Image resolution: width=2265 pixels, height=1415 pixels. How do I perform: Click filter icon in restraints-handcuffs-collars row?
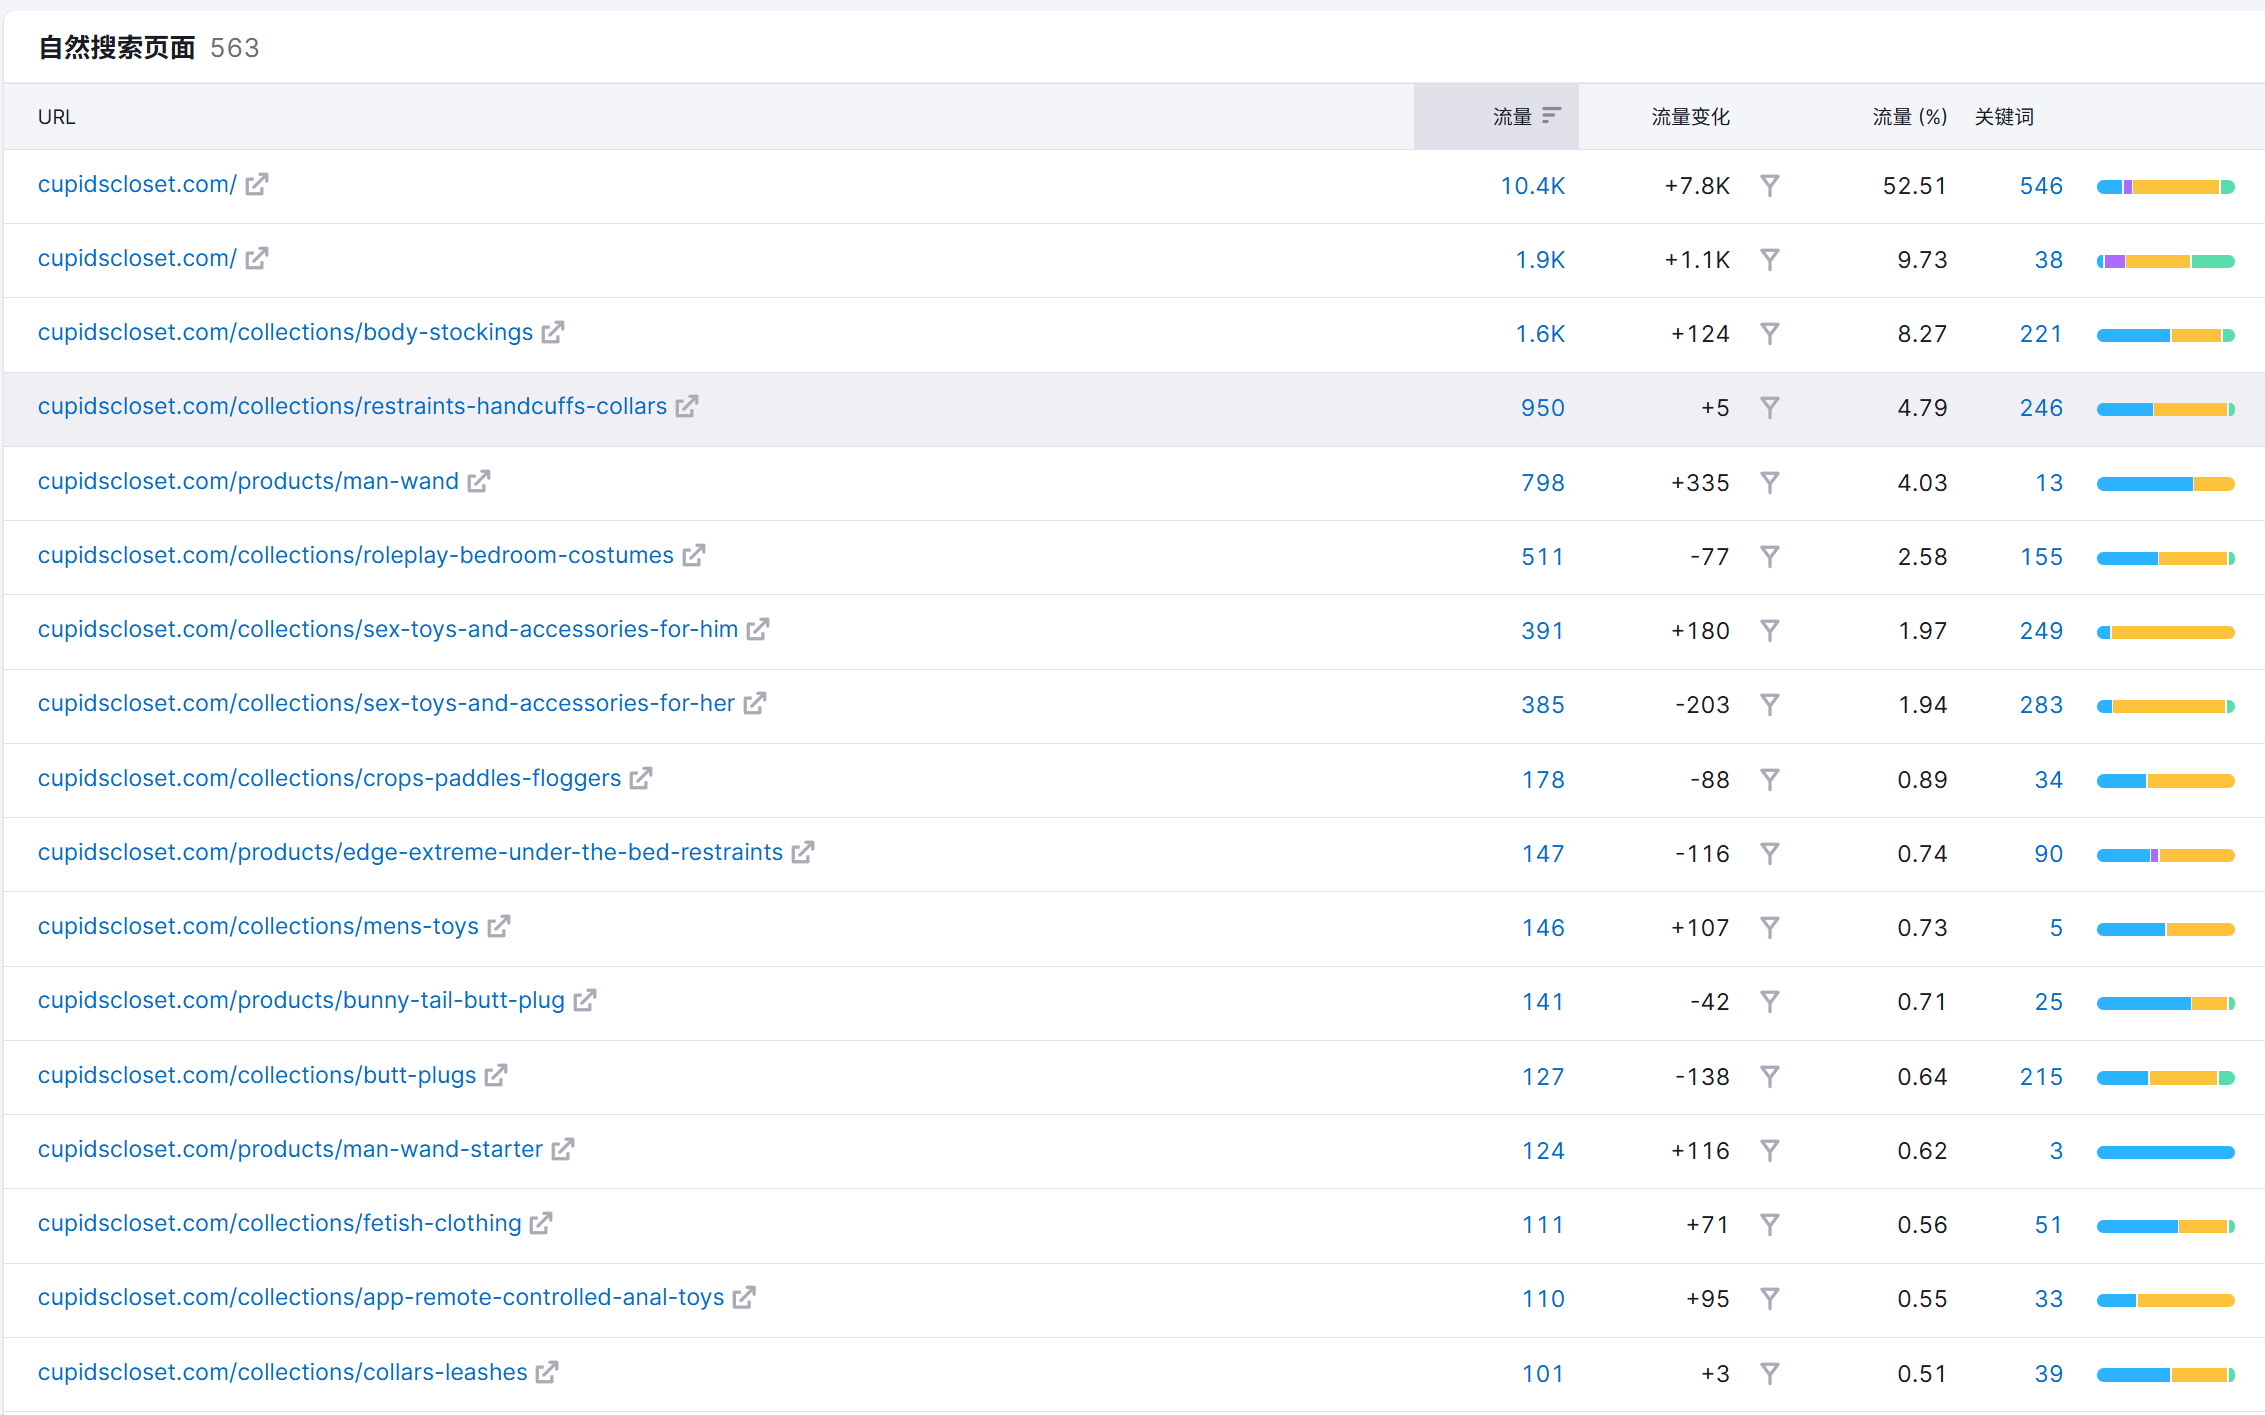click(x=1770, y=408)
